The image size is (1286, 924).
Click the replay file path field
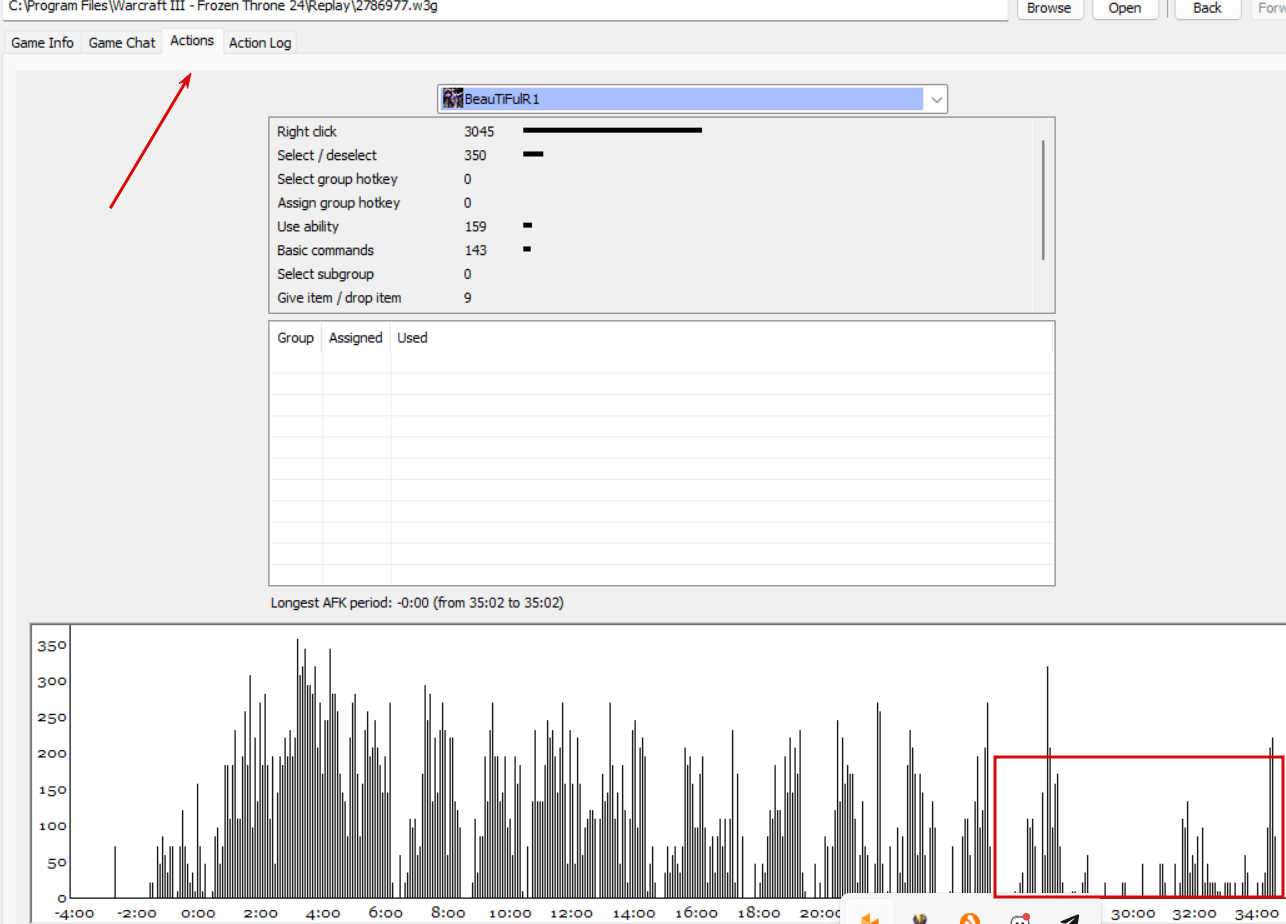(x=504, y=8)
